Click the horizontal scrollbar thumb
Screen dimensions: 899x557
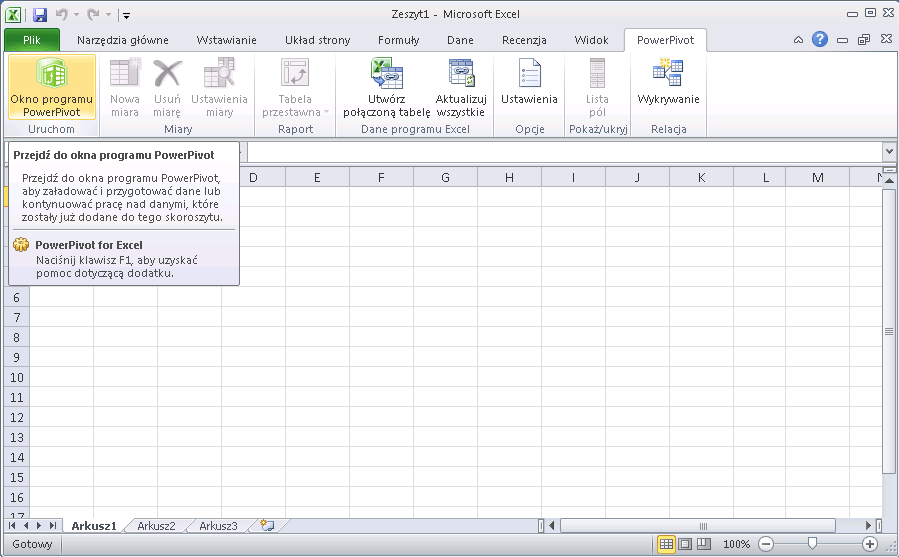698,525
